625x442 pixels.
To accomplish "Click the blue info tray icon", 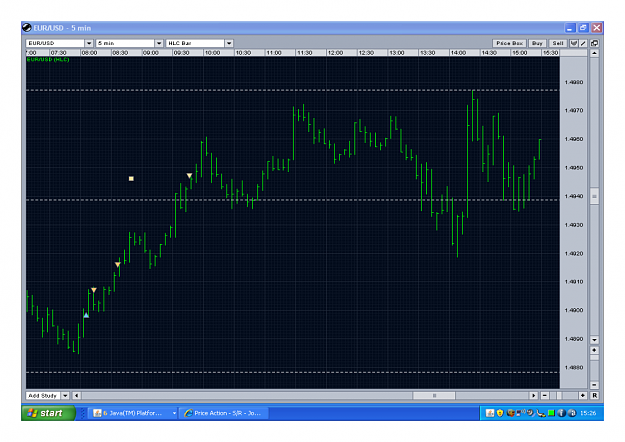I will 562,413.
